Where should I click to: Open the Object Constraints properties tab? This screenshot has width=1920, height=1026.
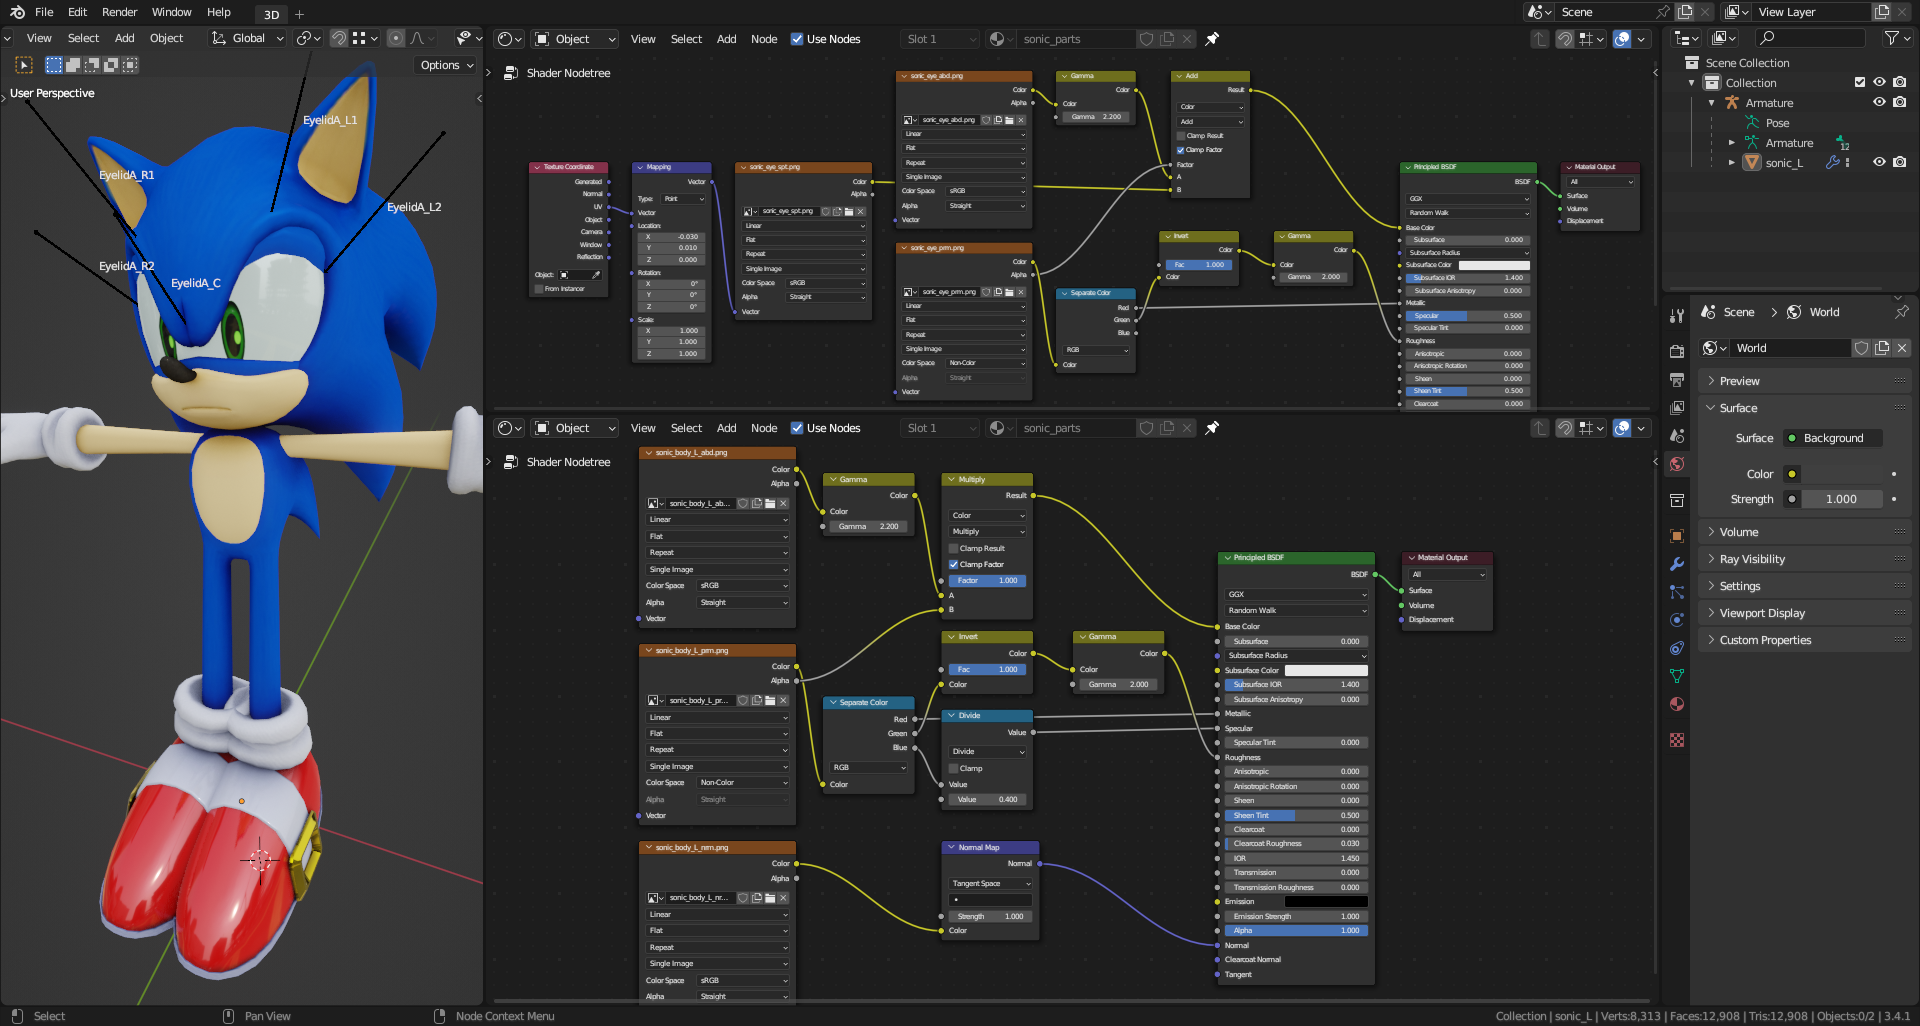coord(1677,648)
